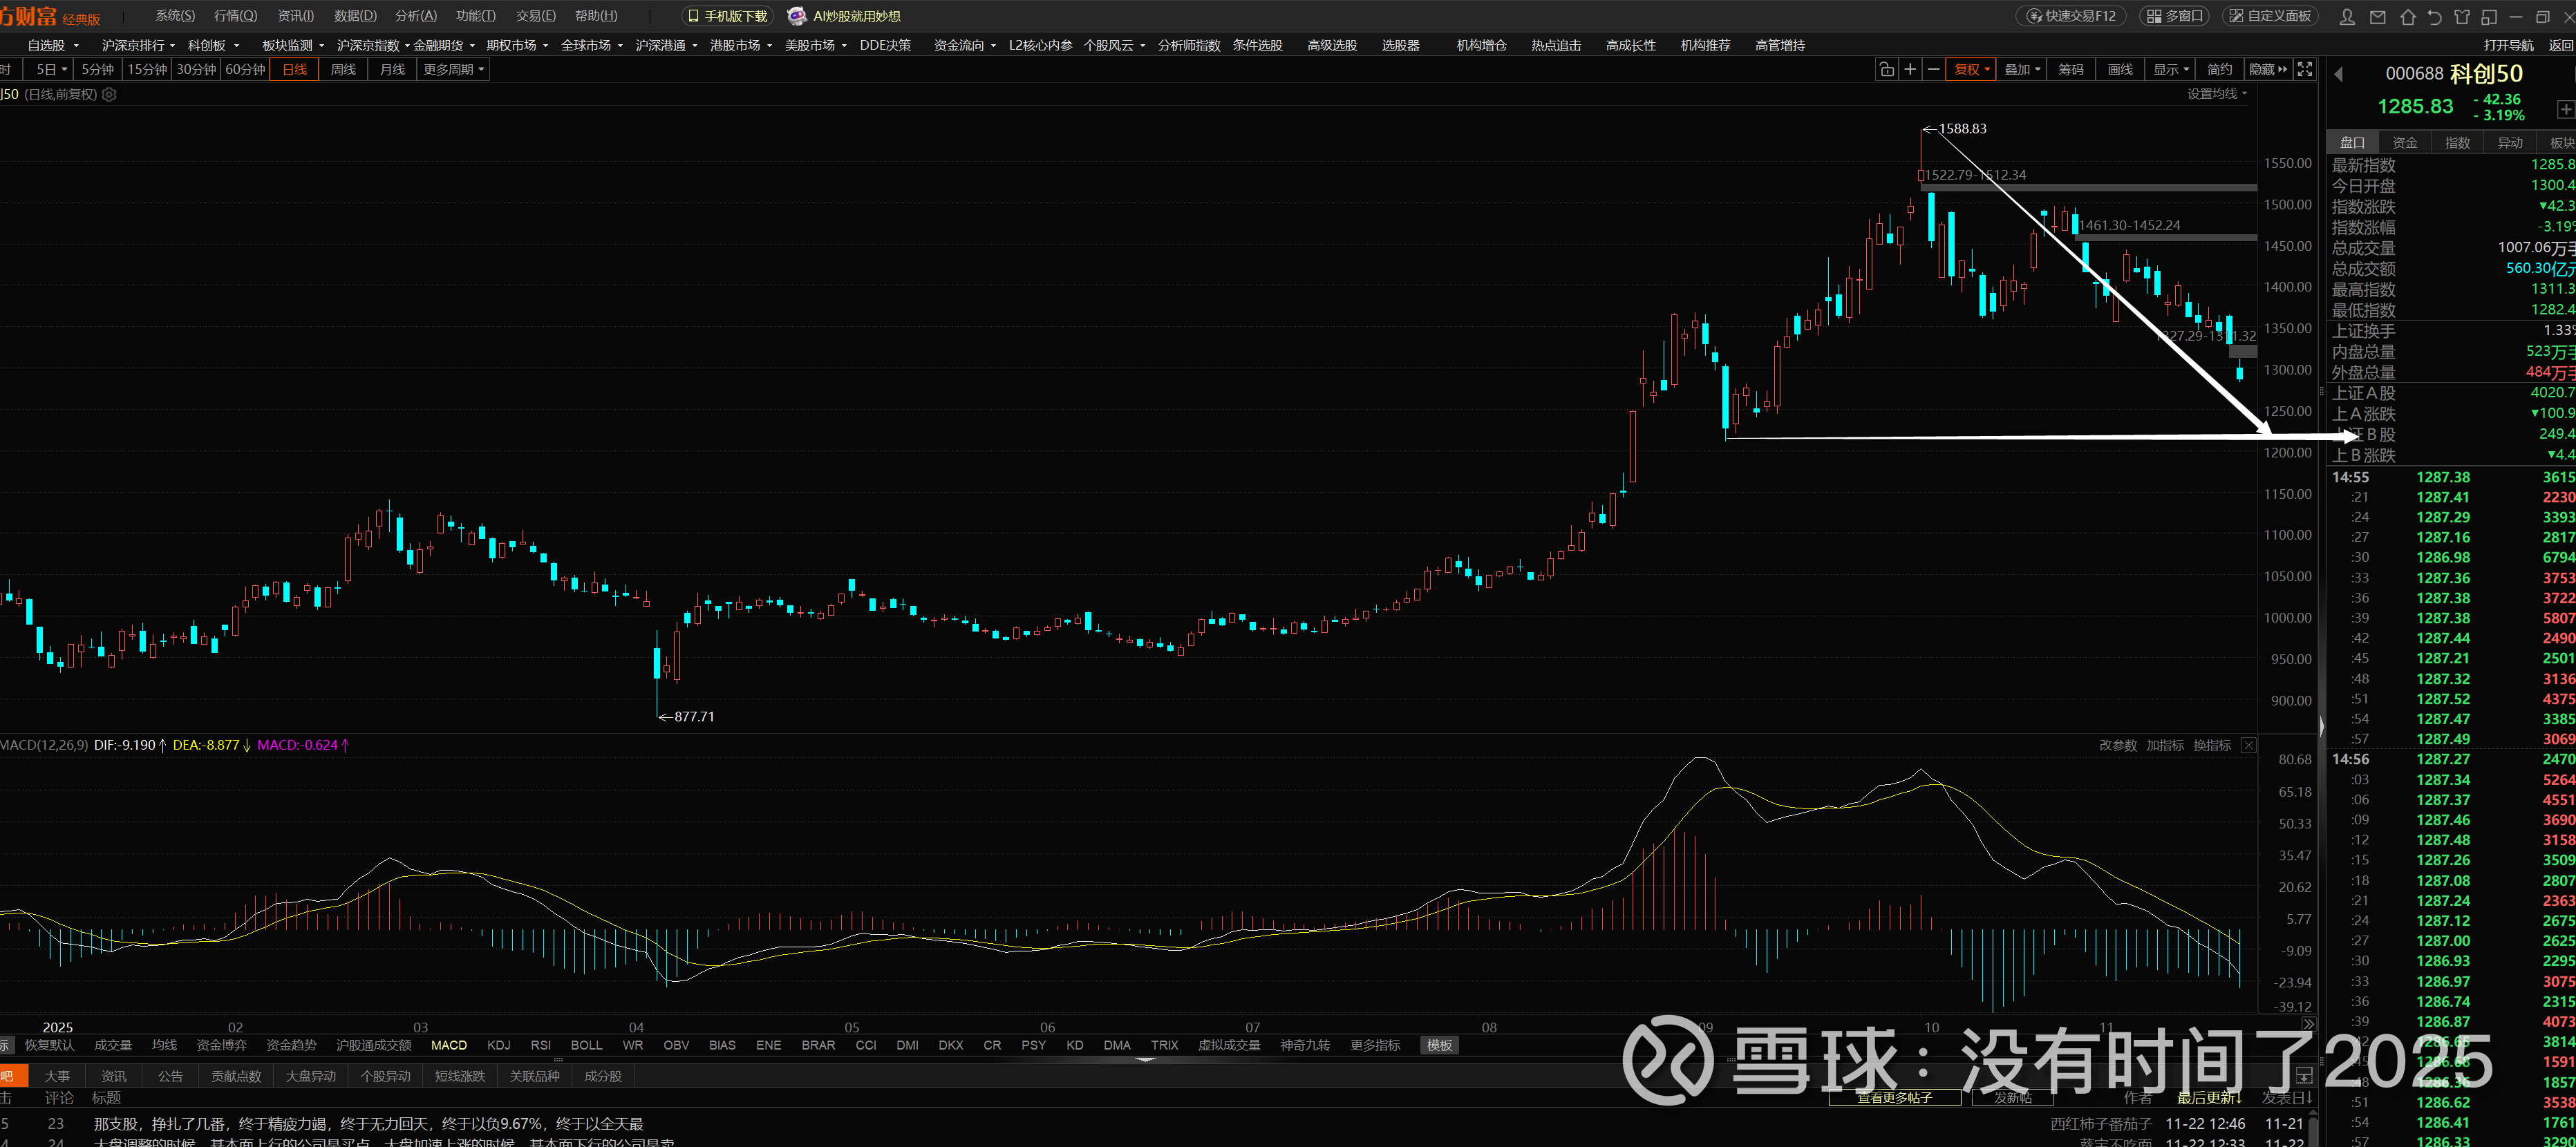Click the 自定义面板 button
2576x1147 pixels.
click(x=2272, y=16)
